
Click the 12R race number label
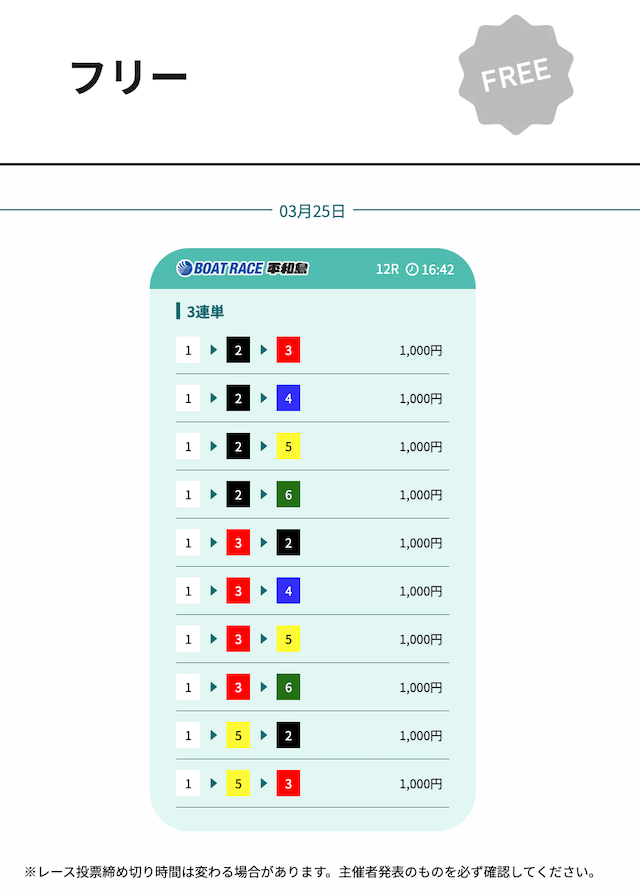tap(387, 270)
